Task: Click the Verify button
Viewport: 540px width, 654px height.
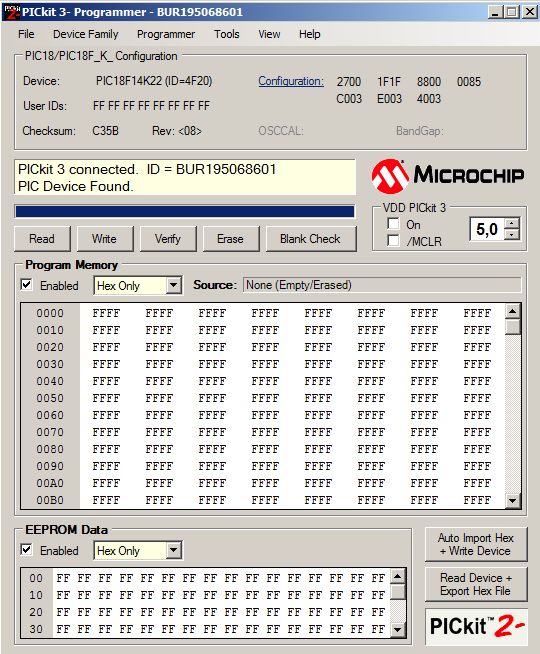Action: tap(168, 239)
